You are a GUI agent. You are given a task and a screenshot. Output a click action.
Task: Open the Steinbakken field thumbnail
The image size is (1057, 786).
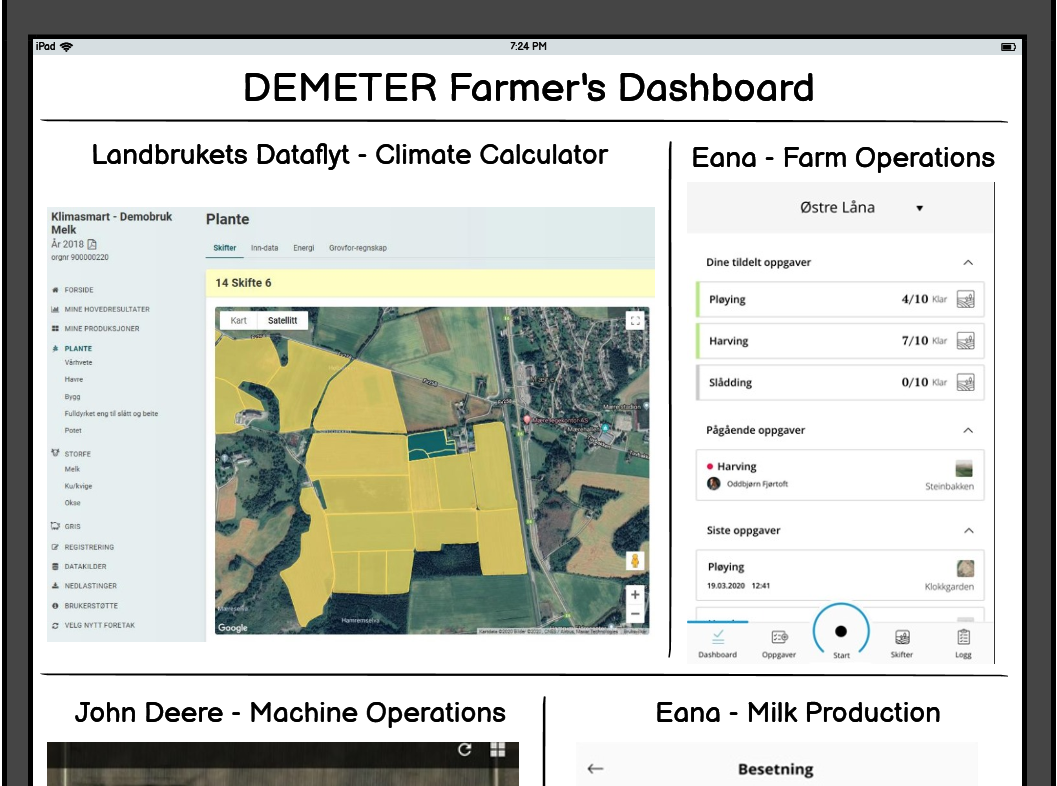965,468
